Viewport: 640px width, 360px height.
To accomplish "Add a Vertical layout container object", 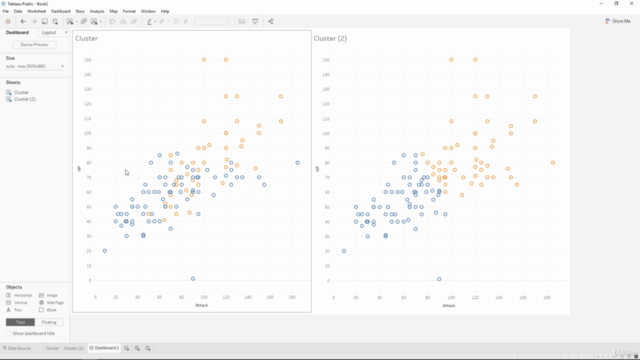I will point(17,302).
